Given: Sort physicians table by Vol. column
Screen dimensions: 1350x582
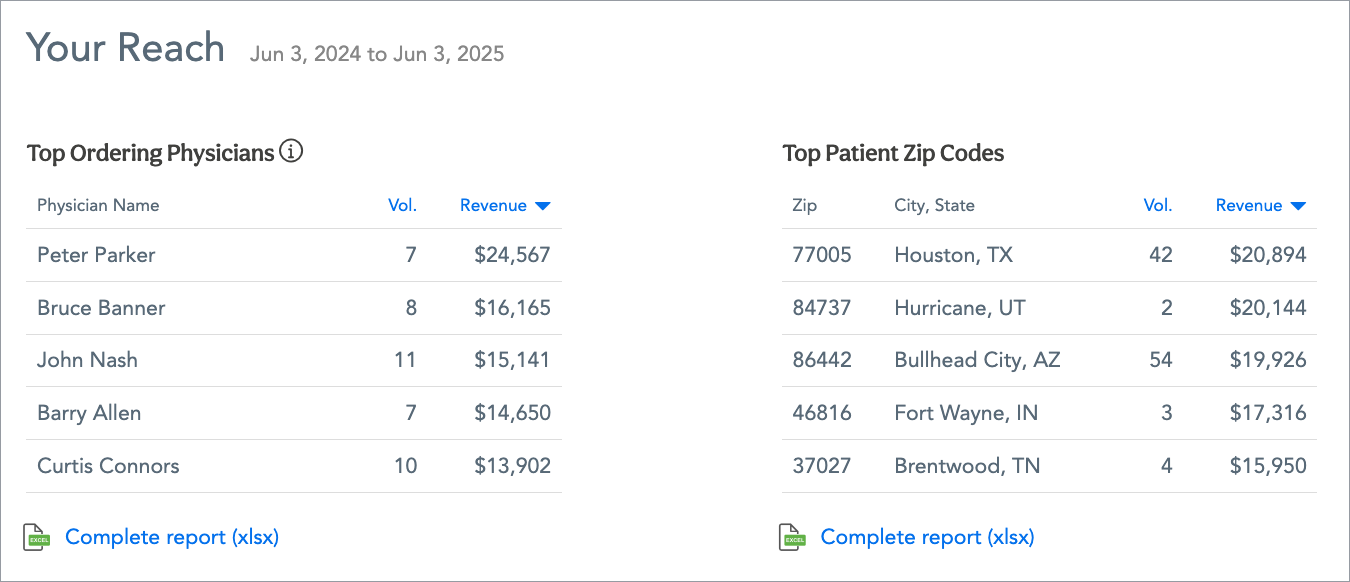Looking at the screenshot, I should (x=402, y=206).
